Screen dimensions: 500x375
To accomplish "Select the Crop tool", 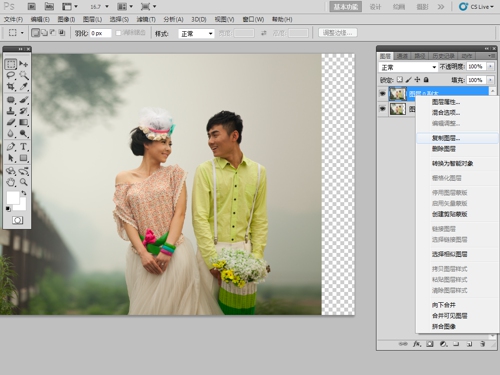I will click(11, 86).
